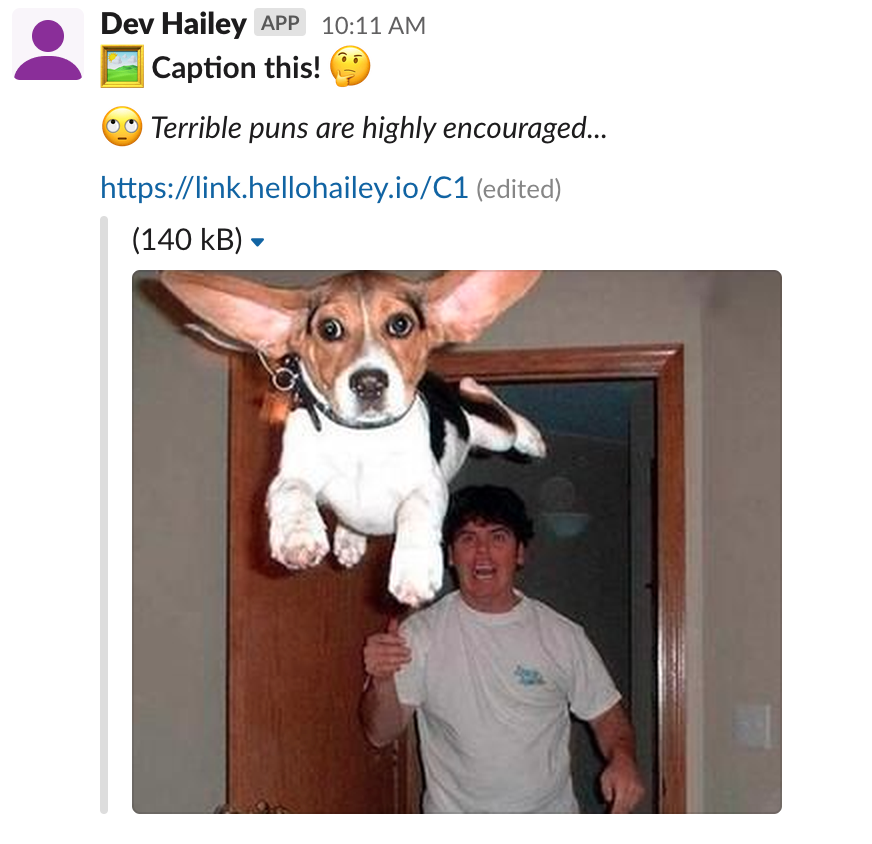Click the beagle's left floppy ear
This screenshot has width=872, height=844.
tap(231, 307)
